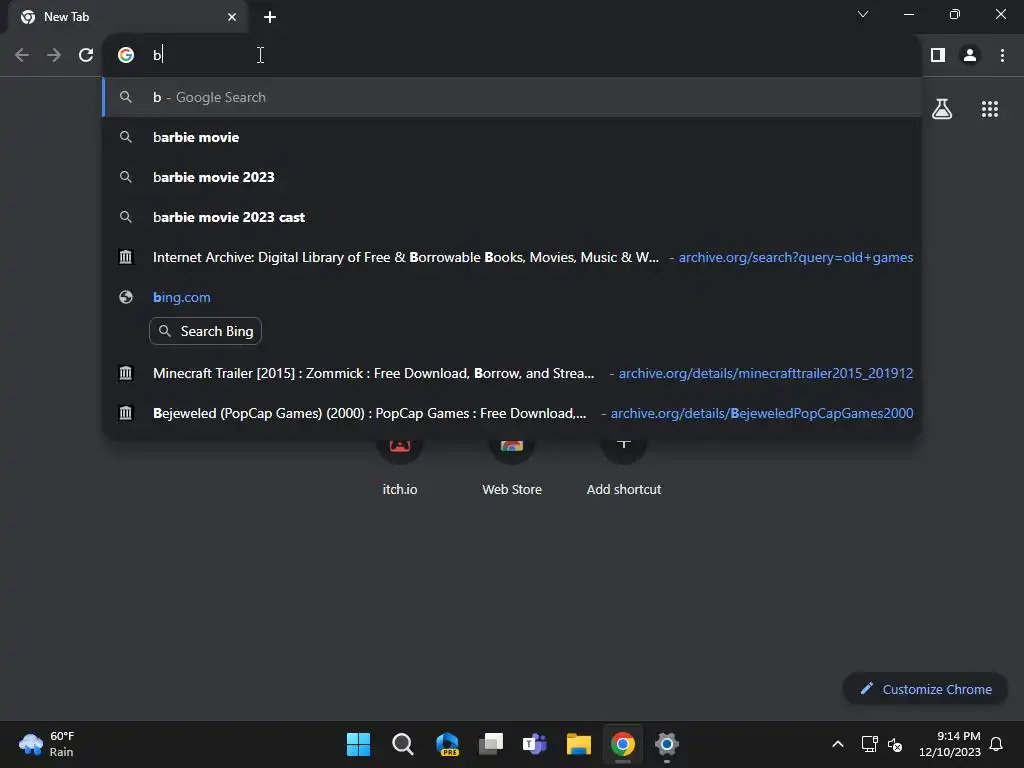Open Chrome's three-dot menu

click(x=1002, y=55)
